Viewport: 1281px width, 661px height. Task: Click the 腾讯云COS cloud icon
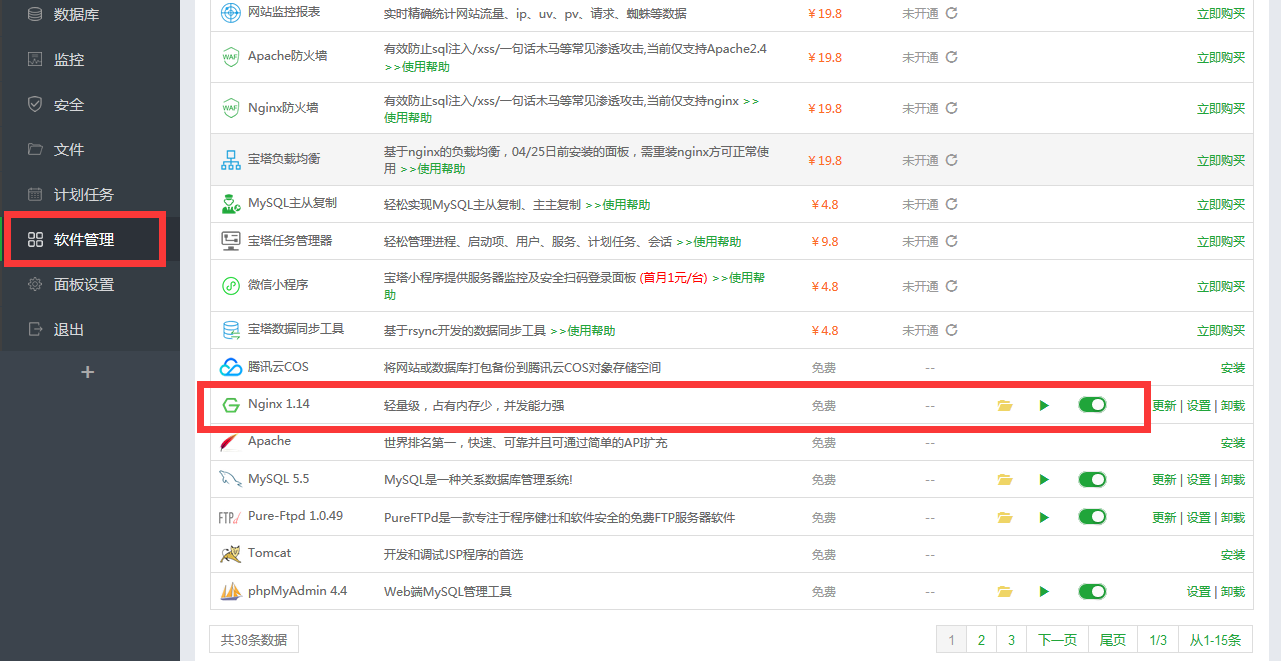[x=230, y=368]
